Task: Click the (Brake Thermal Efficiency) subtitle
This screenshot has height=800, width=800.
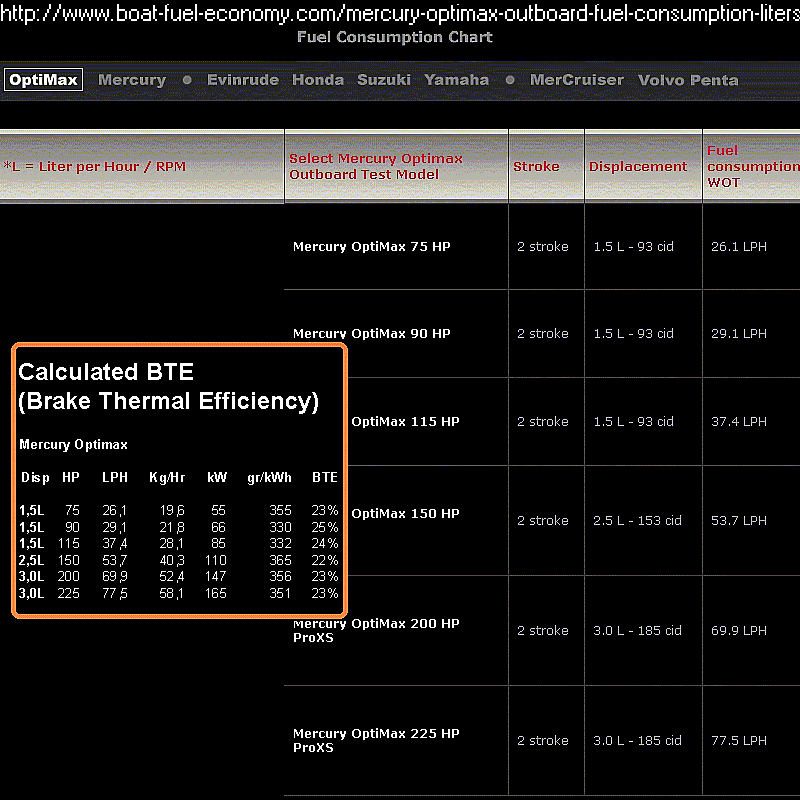Action: point(168,402)
